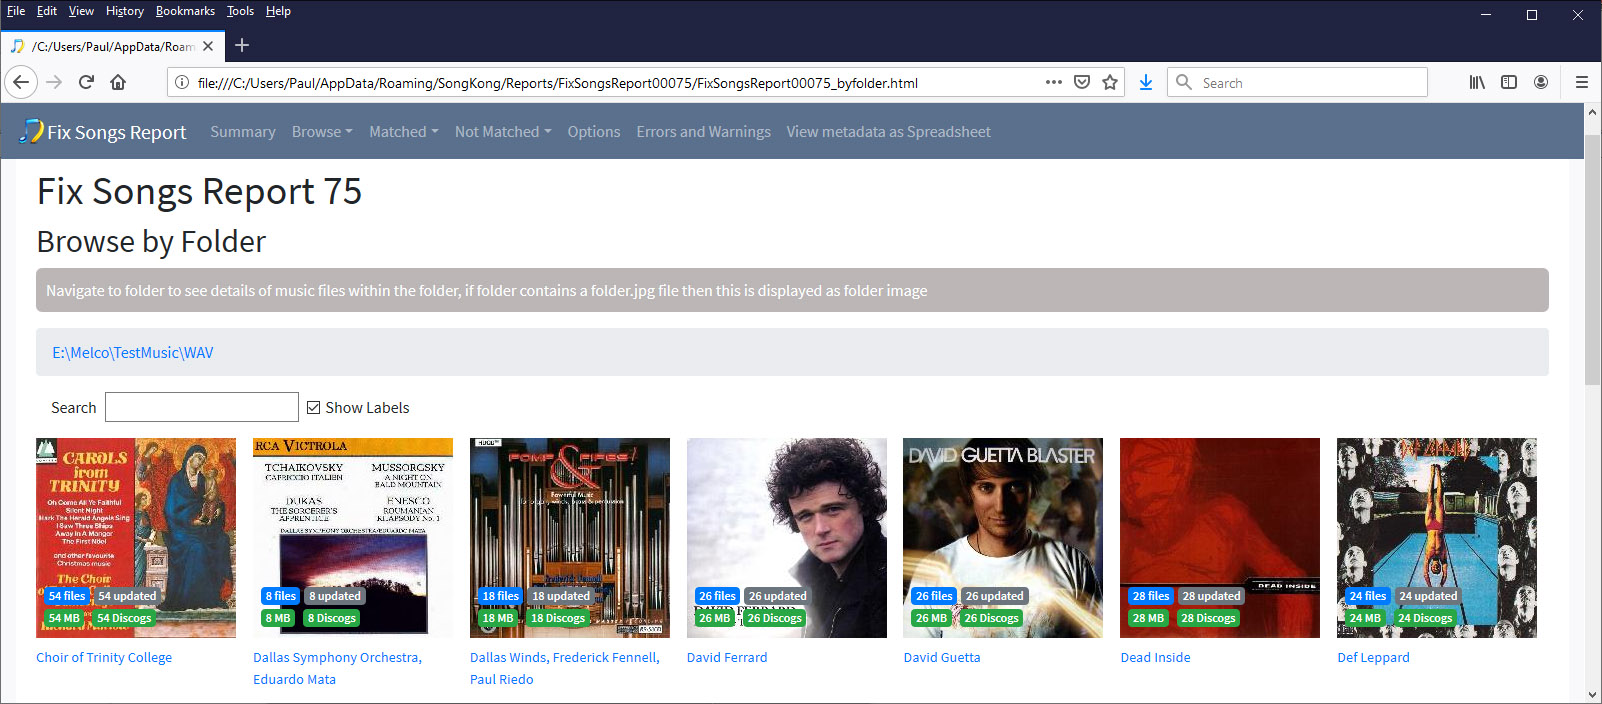
Task: Open the Choir of Trinity College folder link
Action: click(x=104, y=658)
